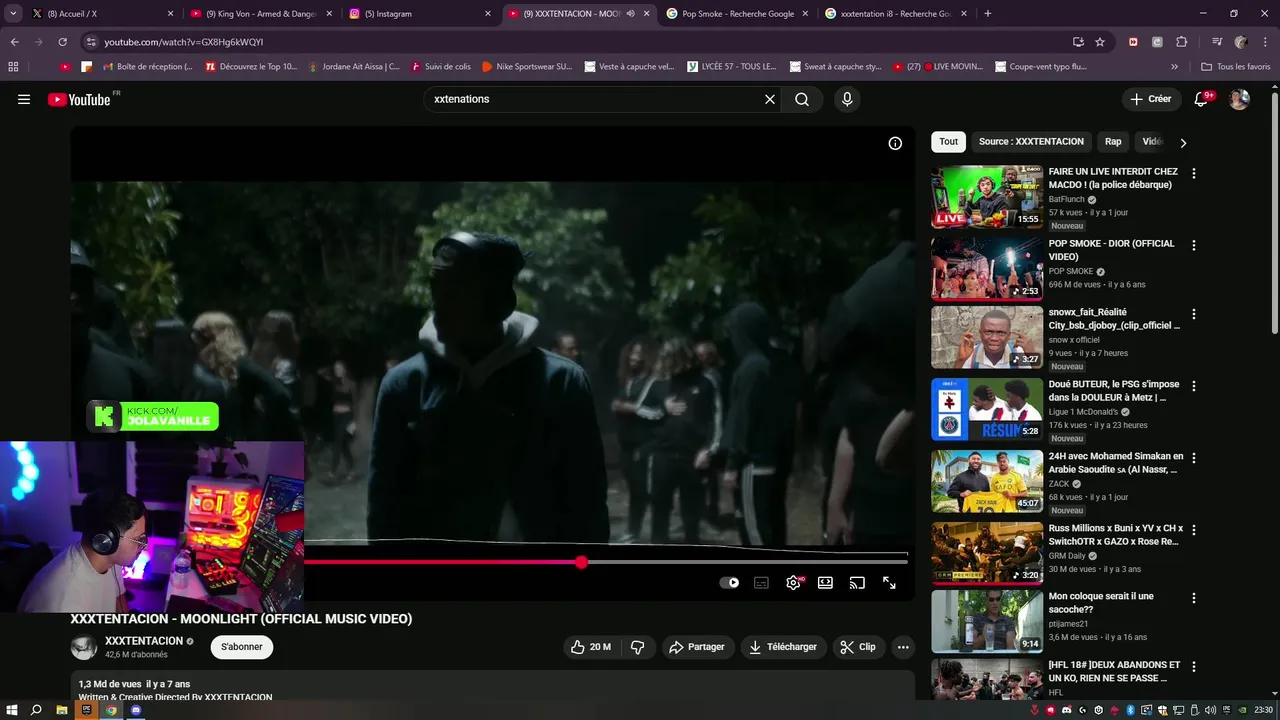Open Chrome extensions puzzle icon
1280x720 pixels.
click(x=1182, y=42)
